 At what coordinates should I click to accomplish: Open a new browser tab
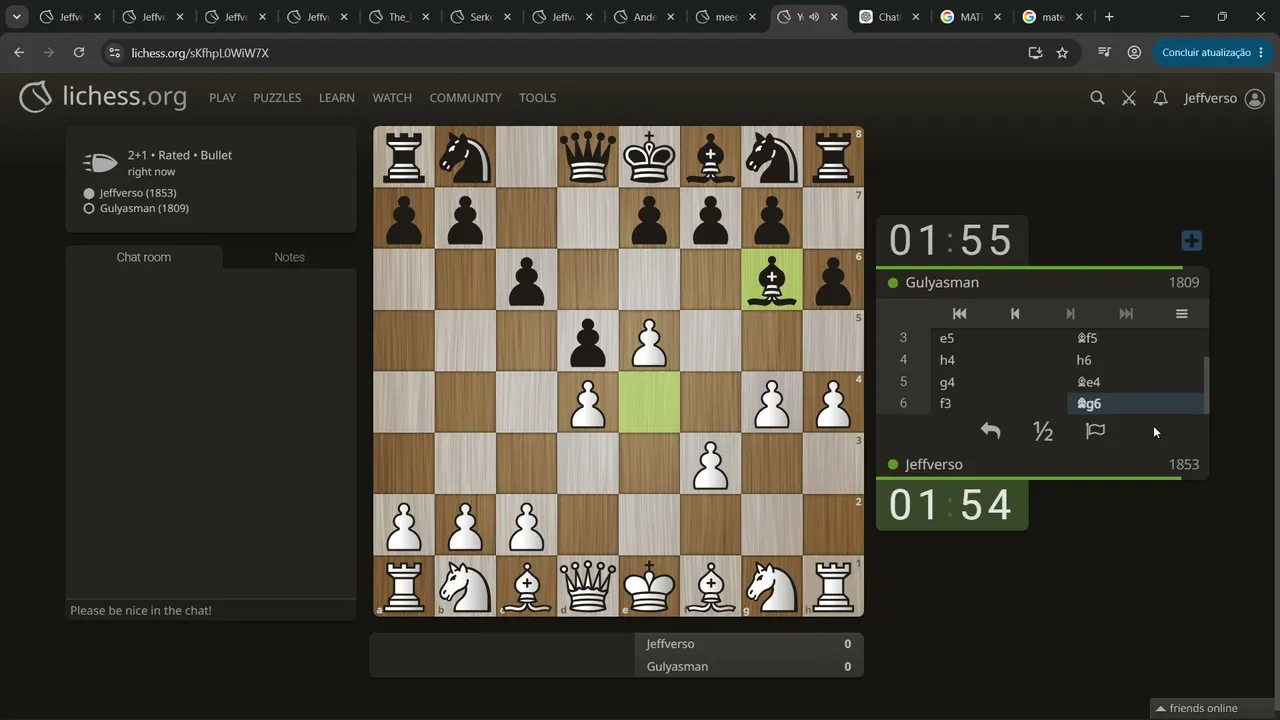[x=1109, y=17]
